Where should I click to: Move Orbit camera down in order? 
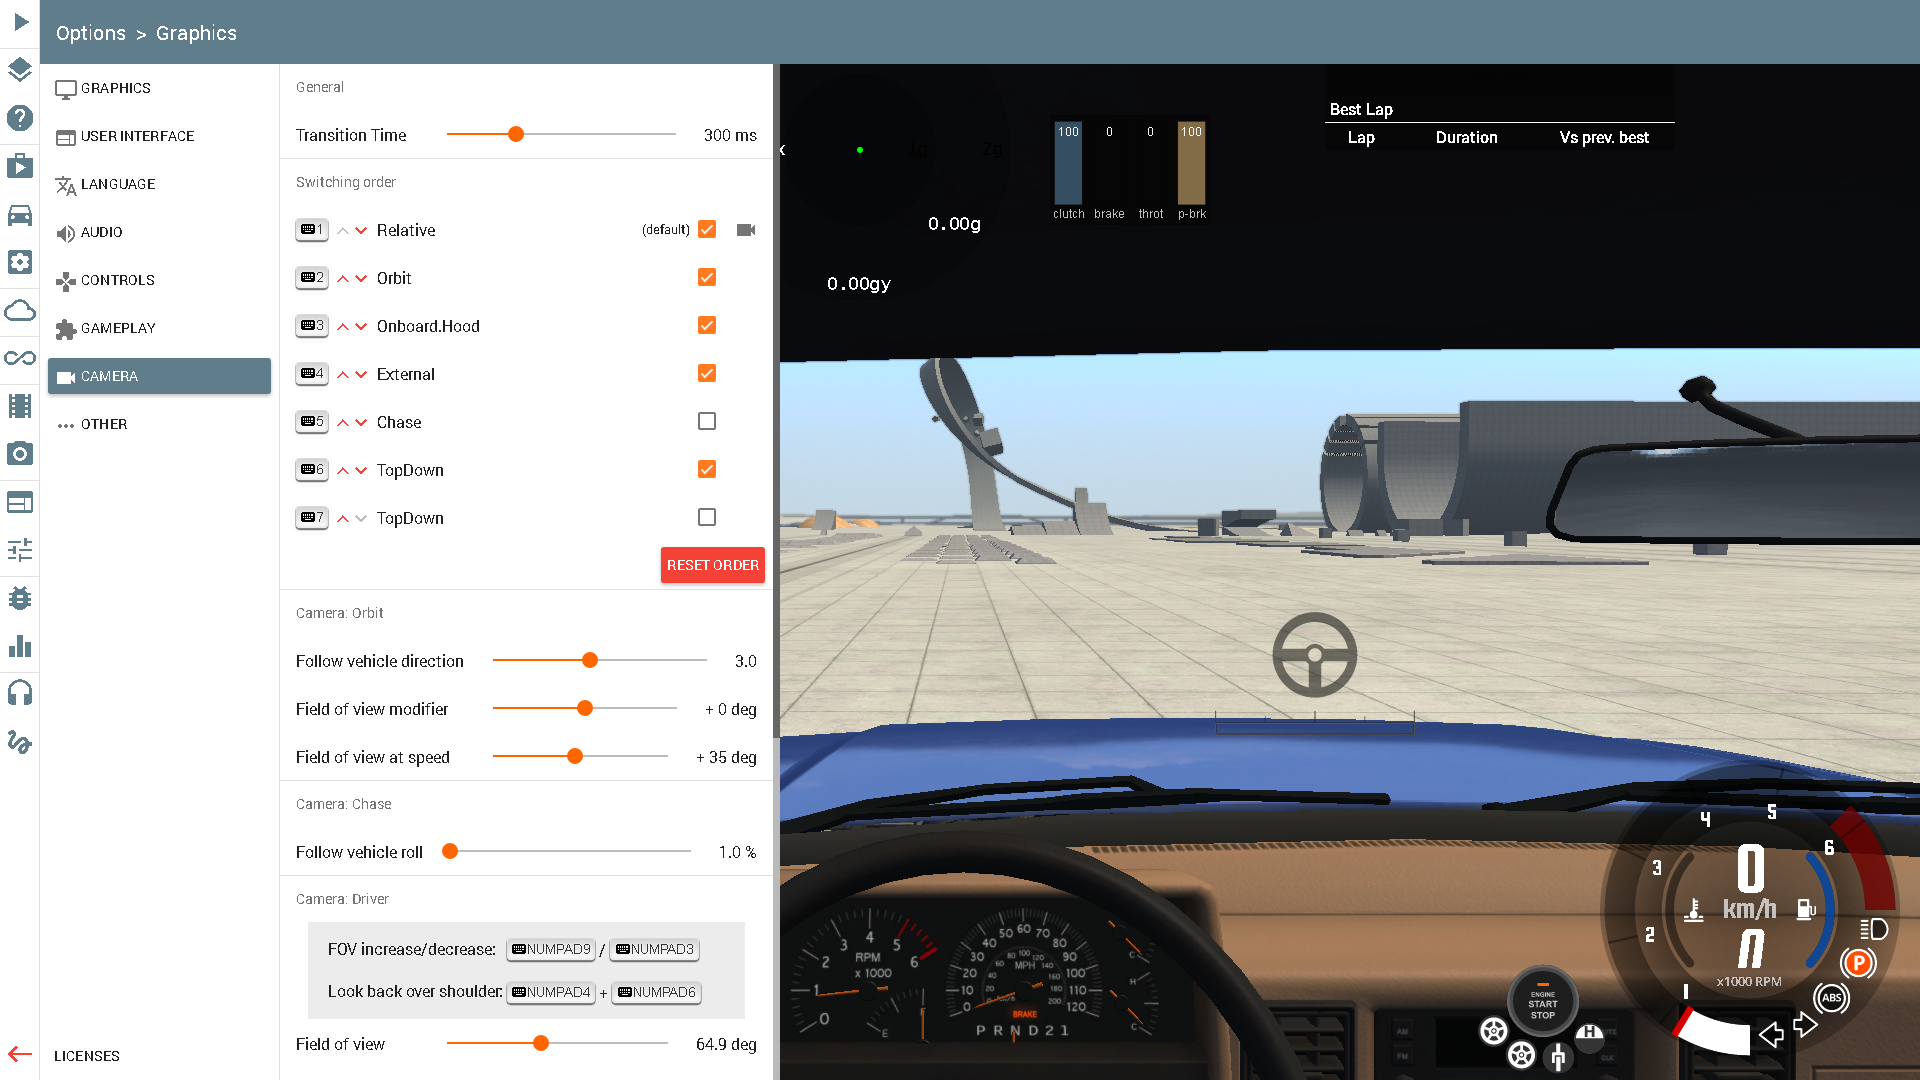361,279
